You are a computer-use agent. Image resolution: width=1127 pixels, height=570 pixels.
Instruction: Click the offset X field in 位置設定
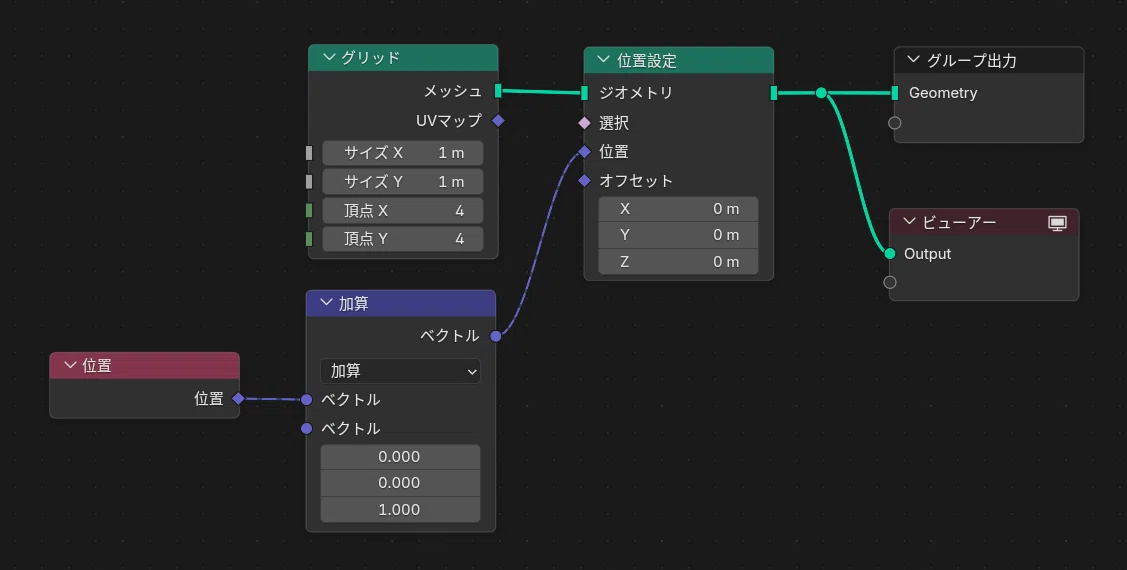678,209
